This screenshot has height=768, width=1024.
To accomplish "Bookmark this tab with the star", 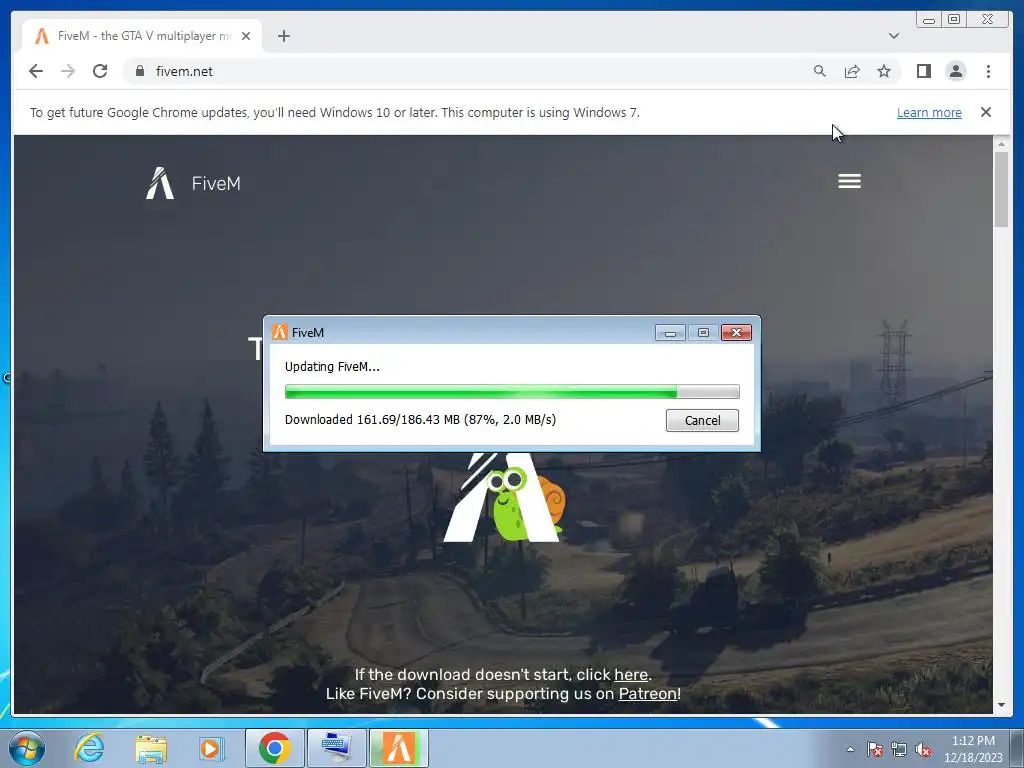I will (x=884, y=71).
